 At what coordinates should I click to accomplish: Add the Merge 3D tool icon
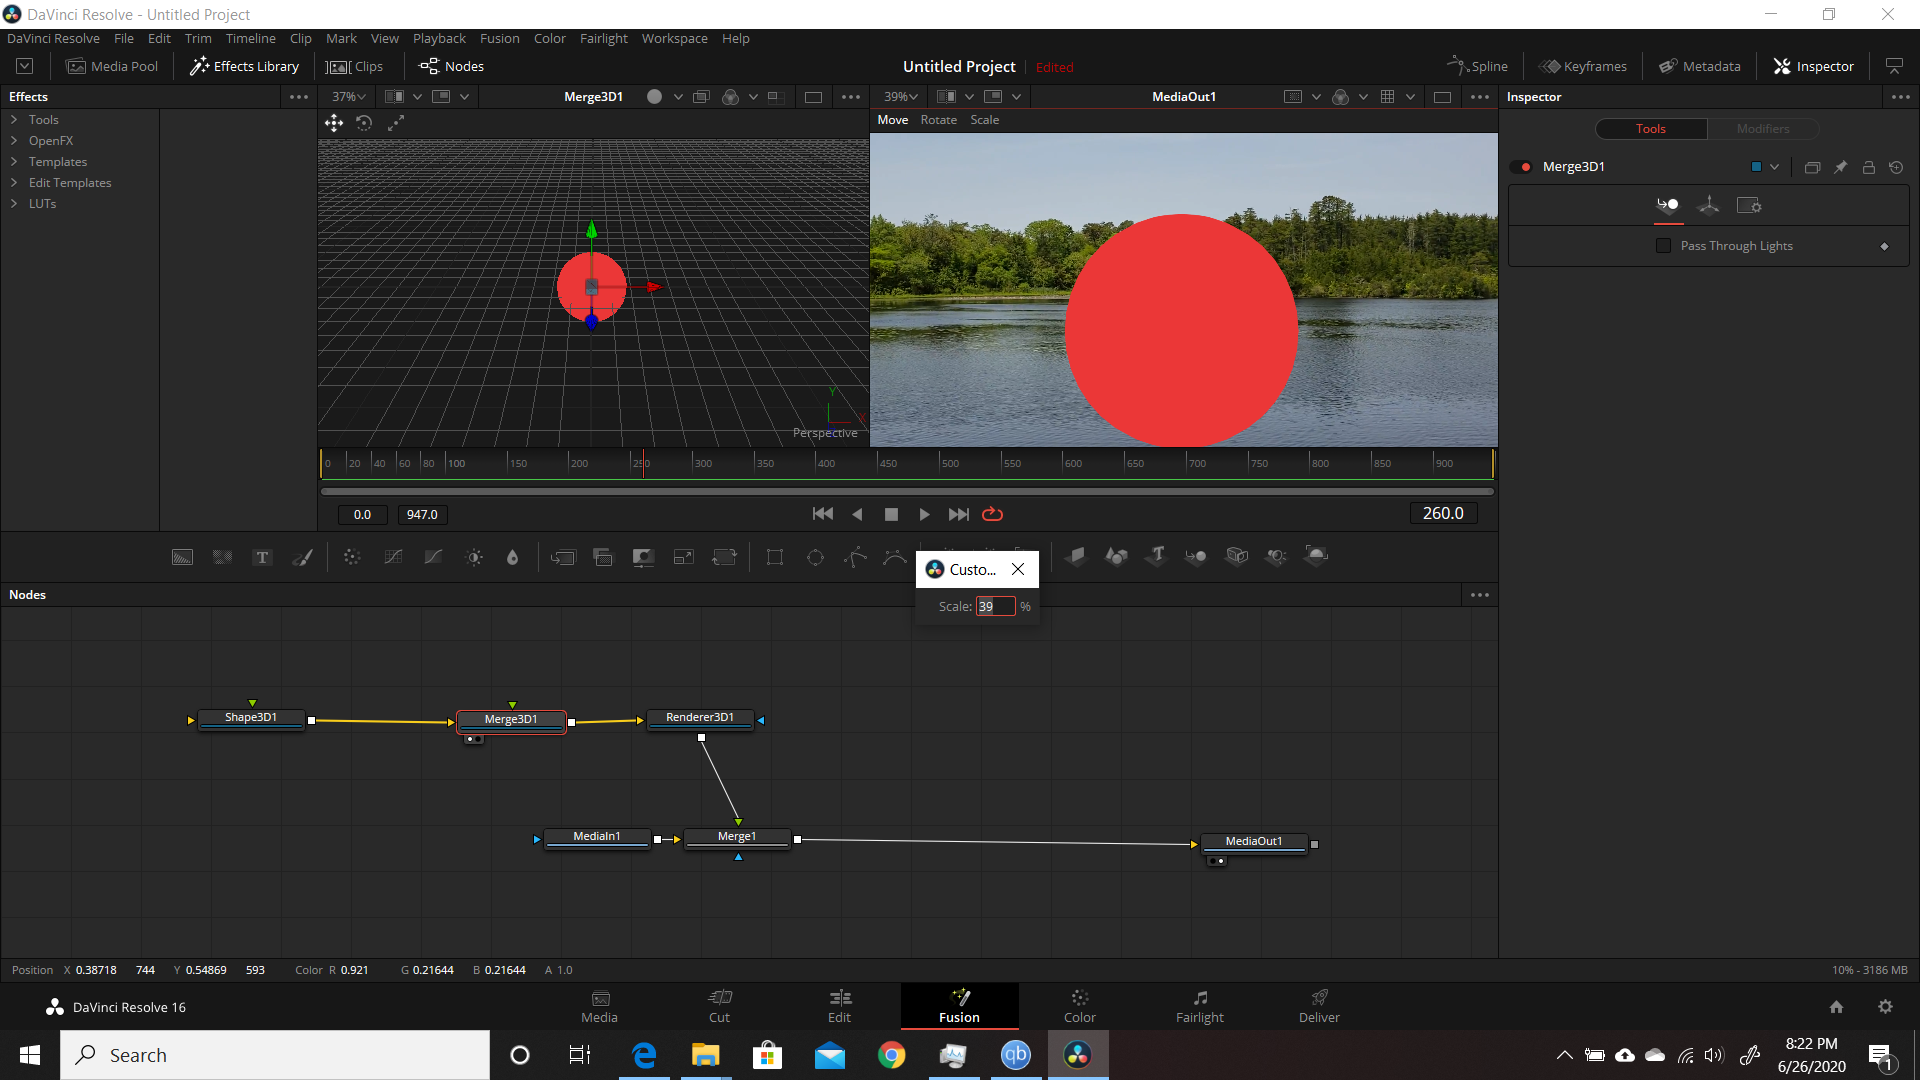click(1196, 556)
